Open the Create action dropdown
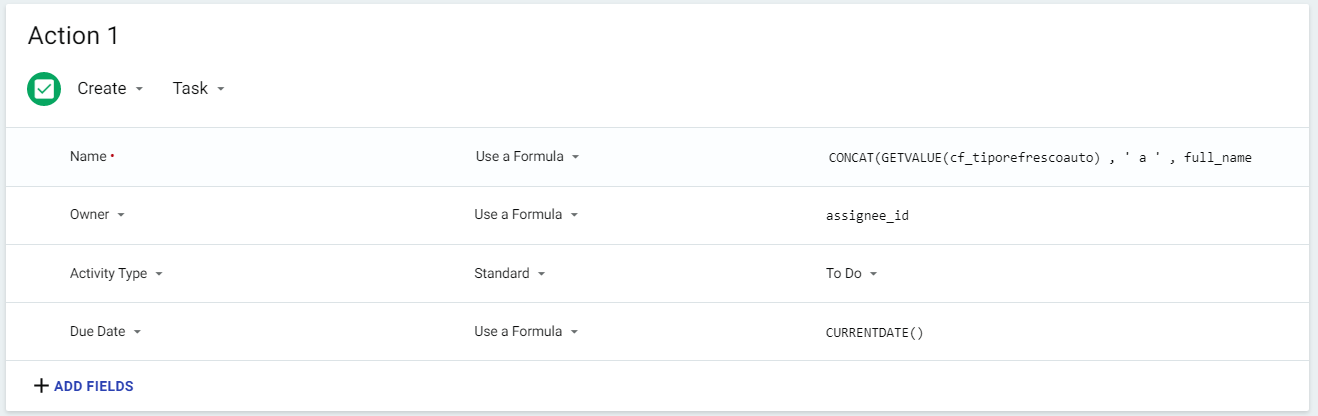The width and height of the screenshot is (1318, 416). coord(110,88)
